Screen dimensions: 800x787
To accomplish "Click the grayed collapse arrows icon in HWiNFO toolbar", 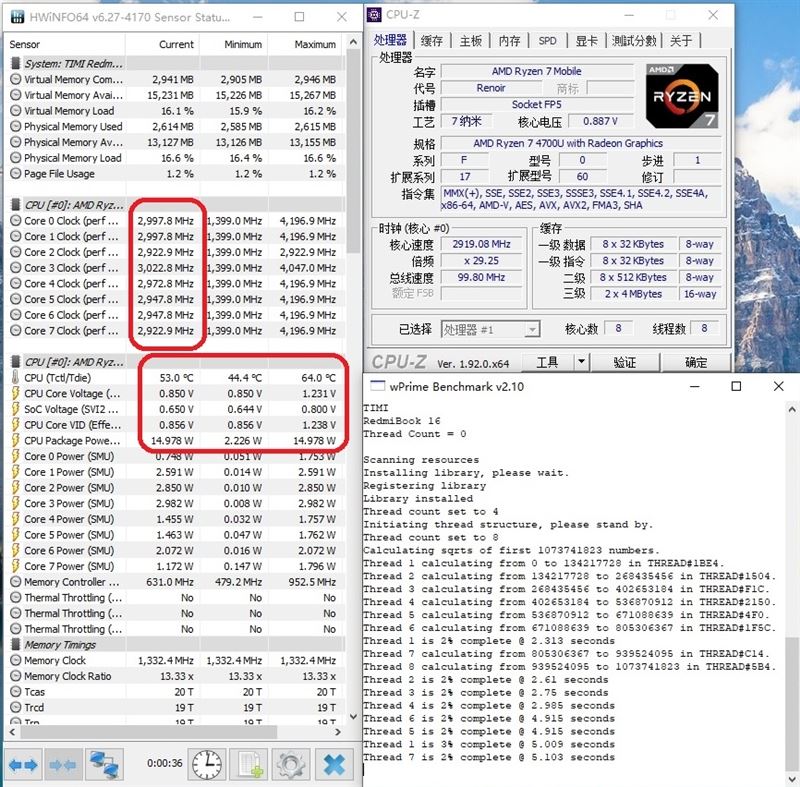I will pos(63,765).
